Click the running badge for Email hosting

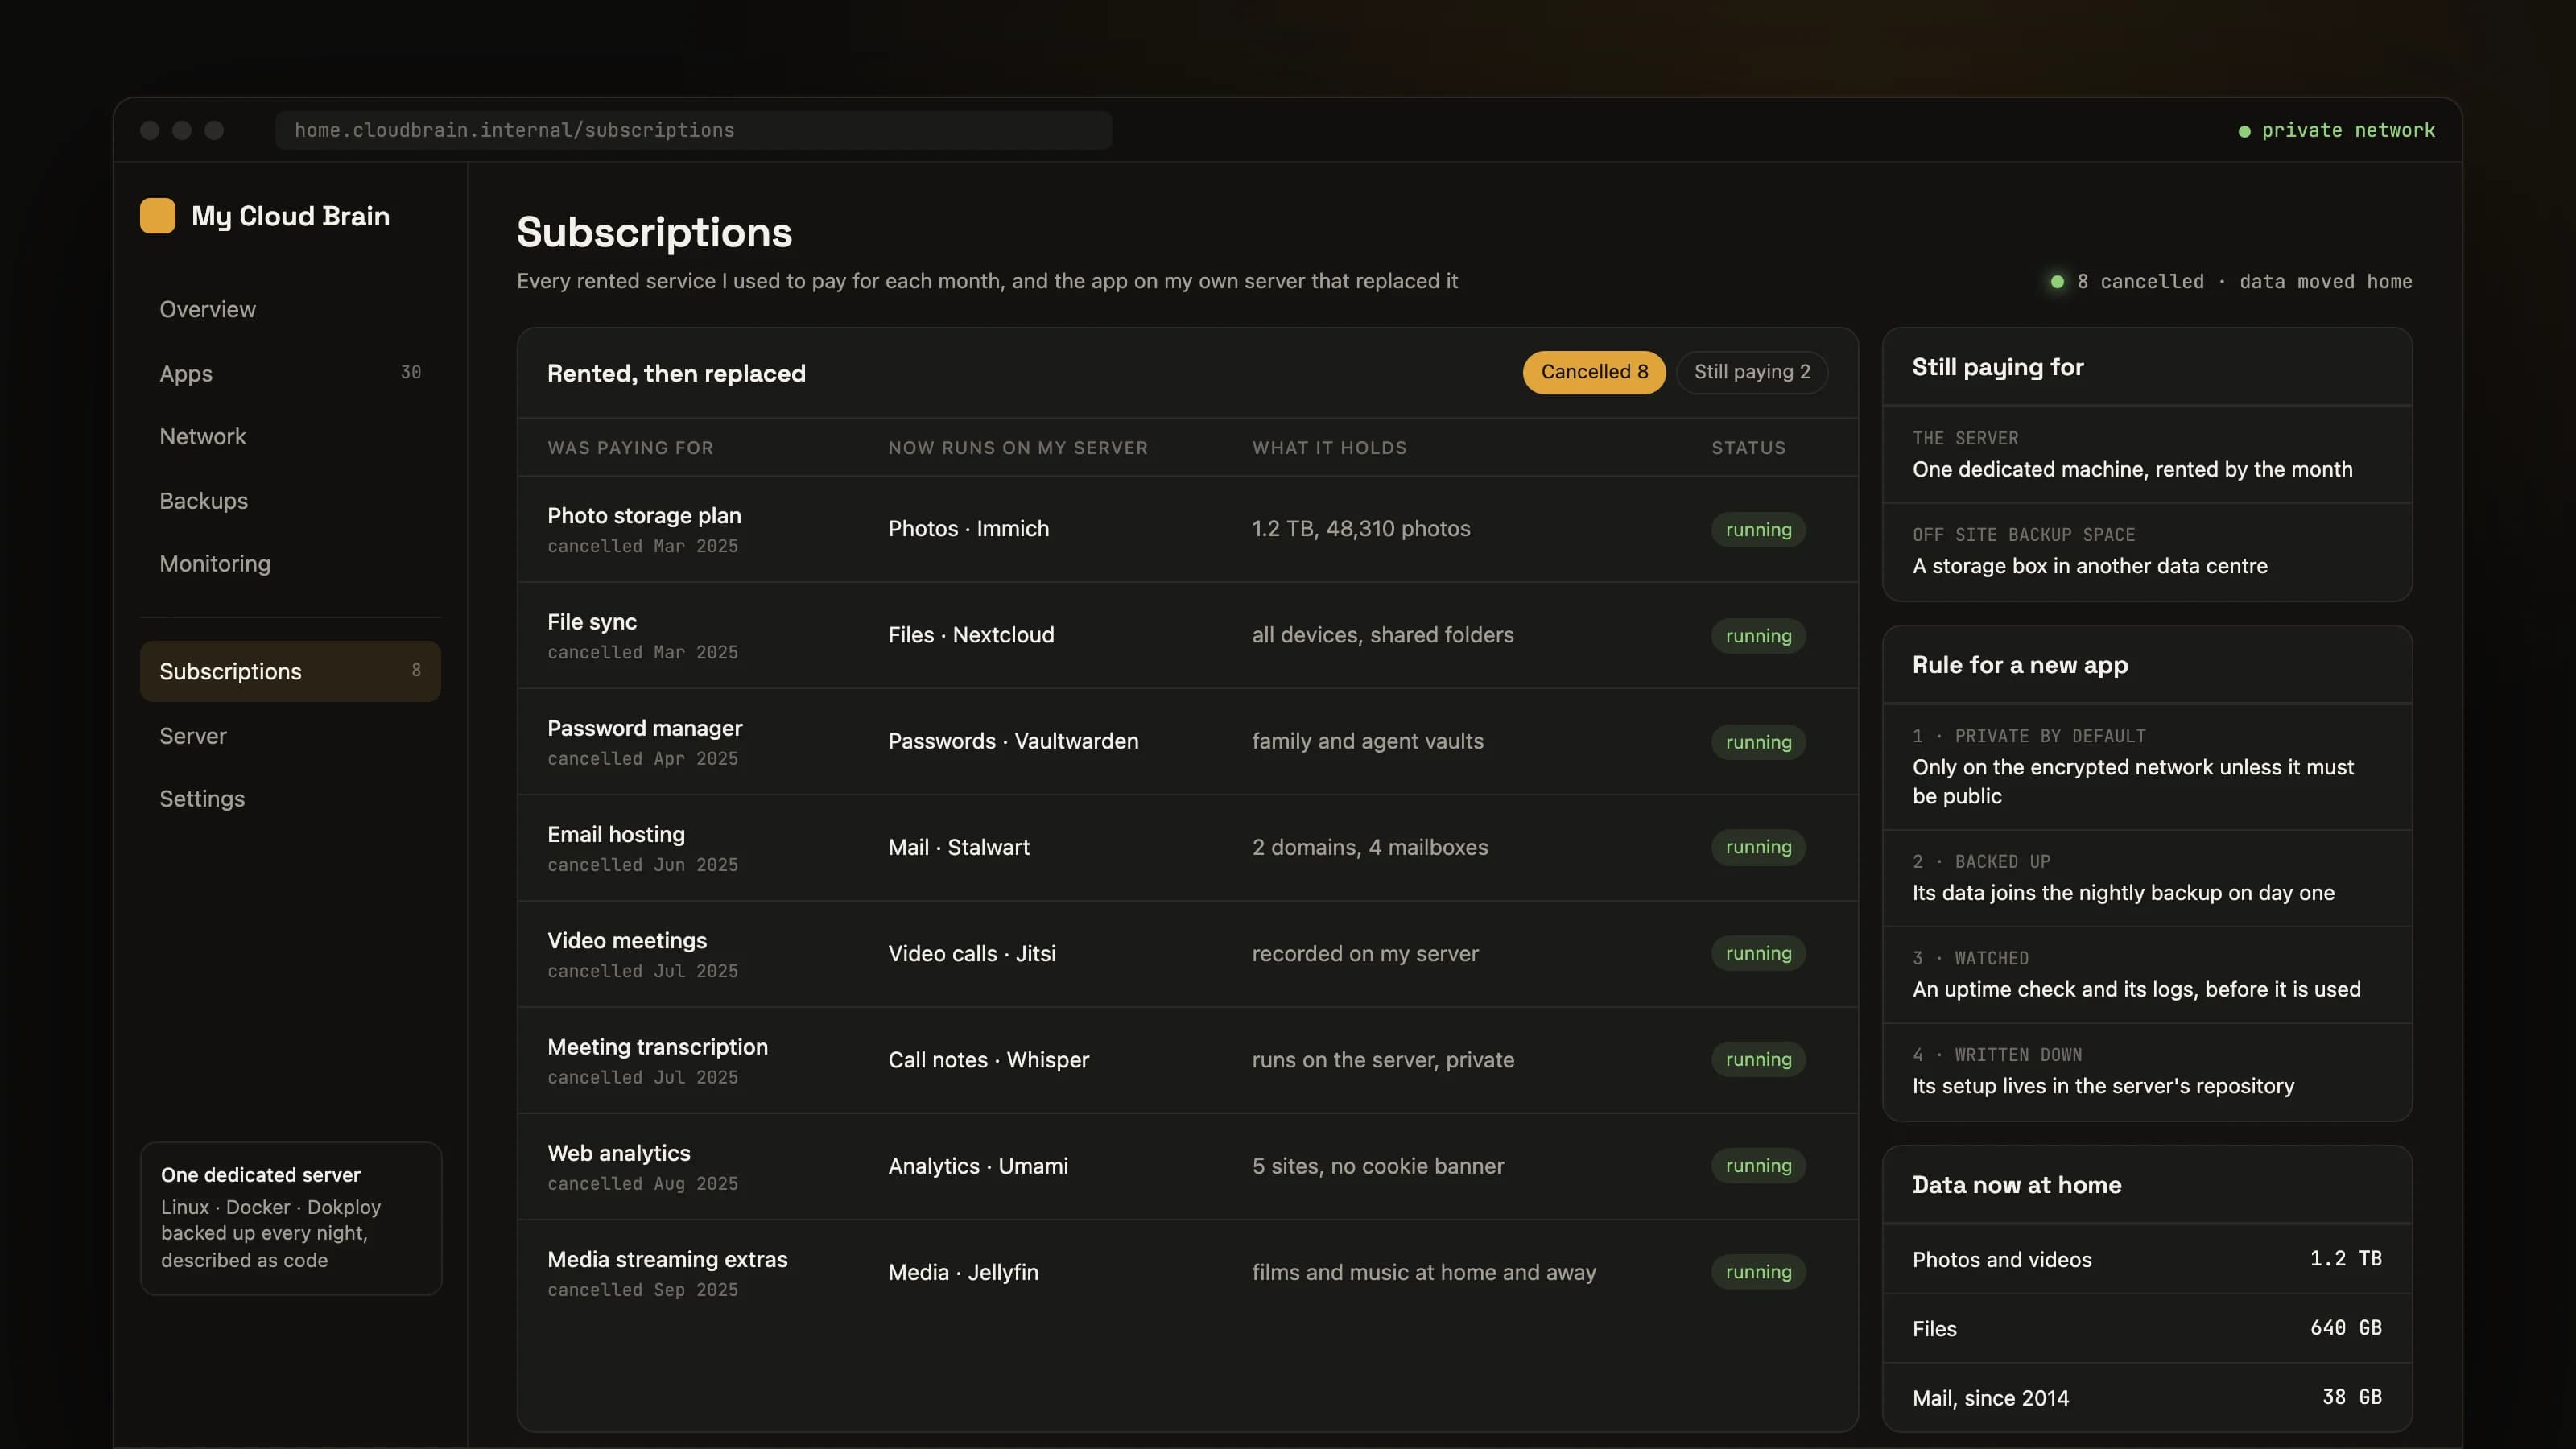[x=1758, y=847]
